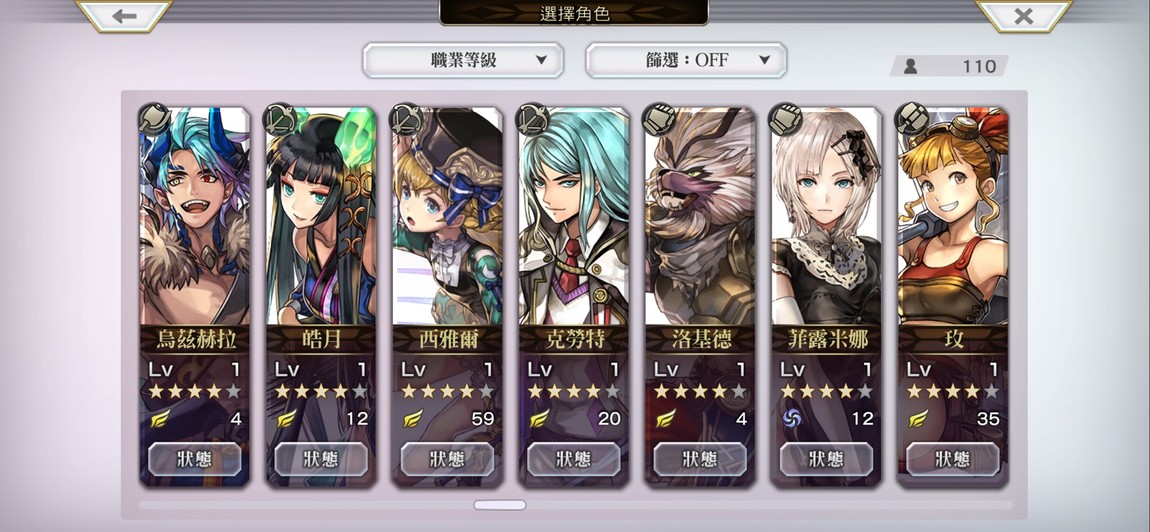Click the gold wing icon on 克勞特's card
The width and height of the screenshot is (1150, 532).
[x=539, y=418]
